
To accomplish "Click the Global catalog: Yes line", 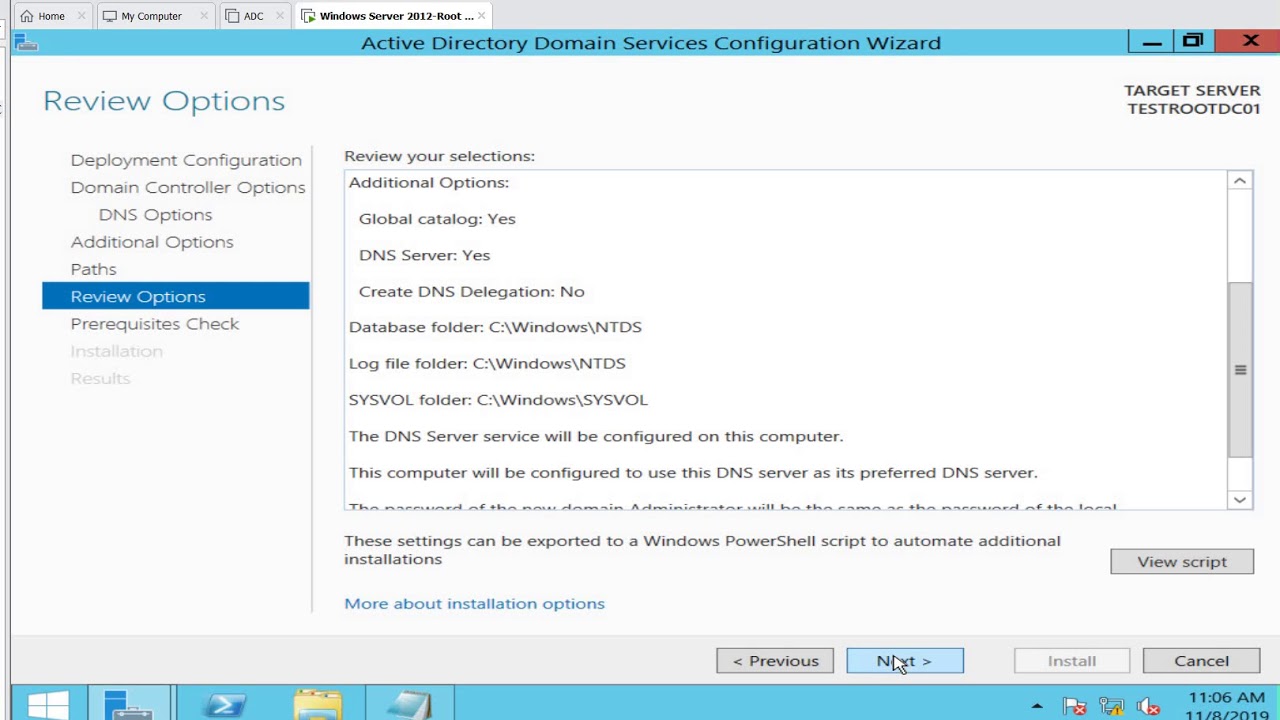I will pyautogui.click(x=437, y=219).
